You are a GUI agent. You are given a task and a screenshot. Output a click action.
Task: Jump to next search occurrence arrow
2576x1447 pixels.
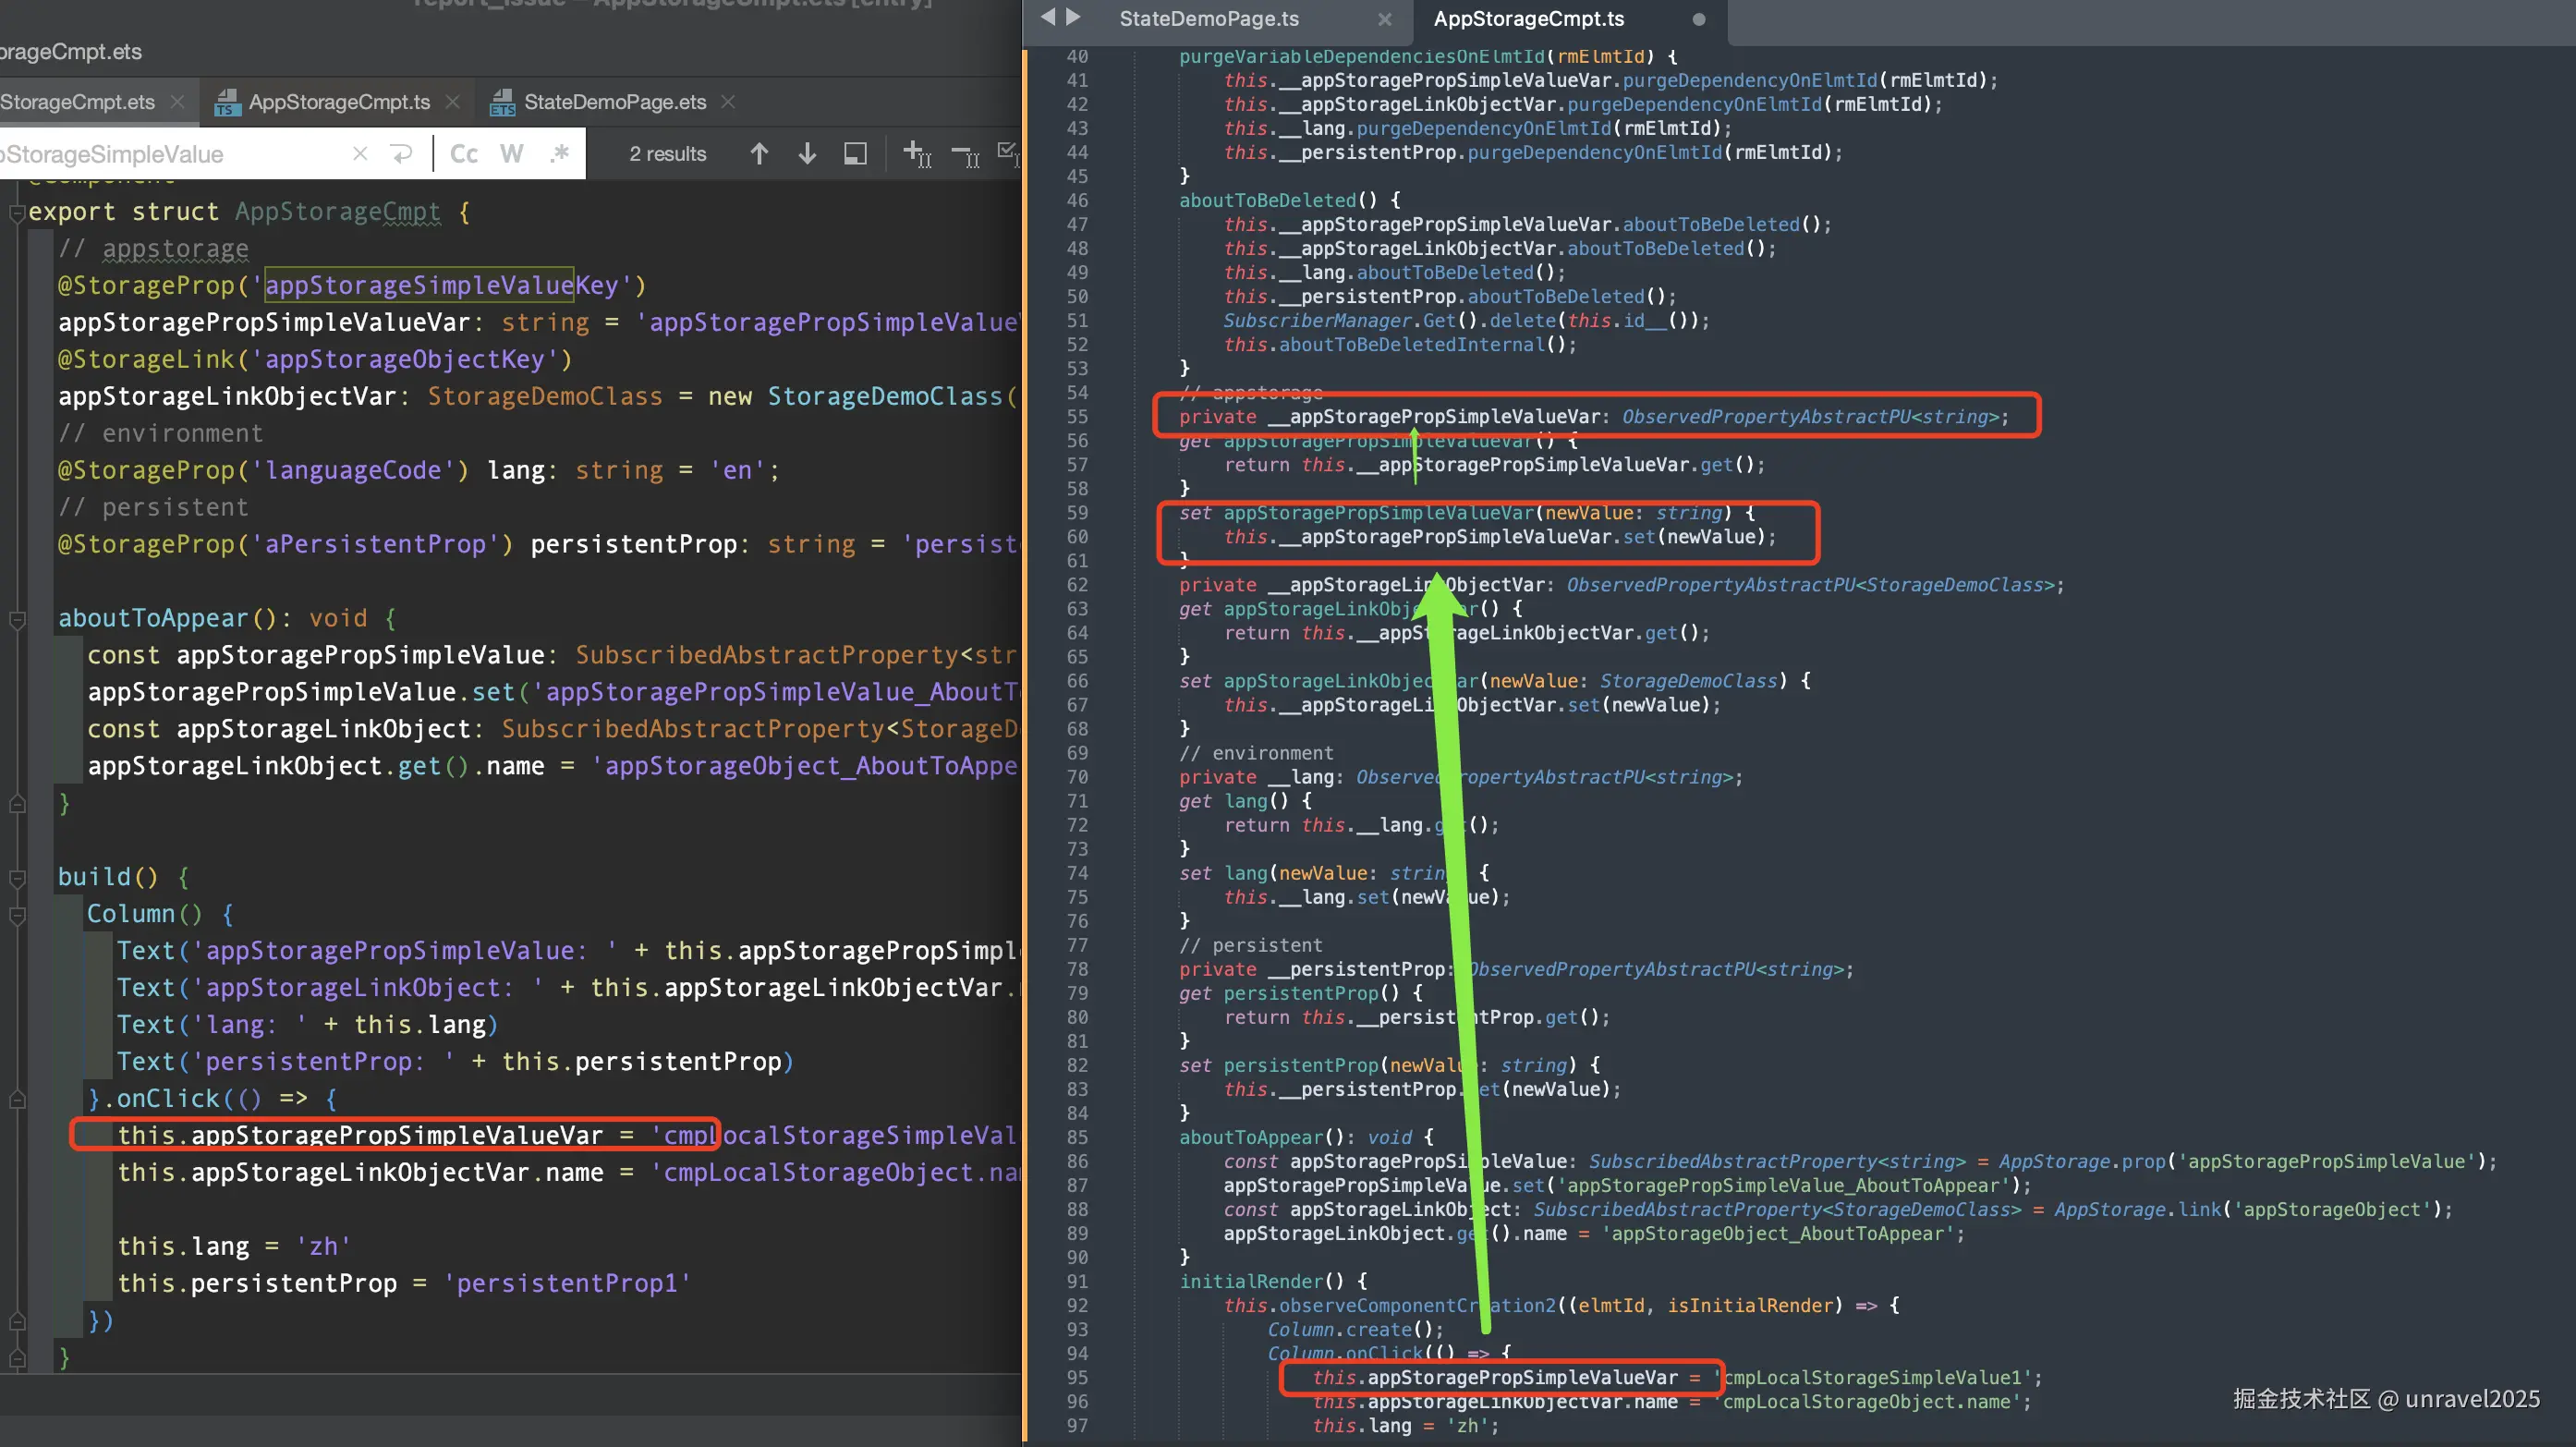click(807, 154)
